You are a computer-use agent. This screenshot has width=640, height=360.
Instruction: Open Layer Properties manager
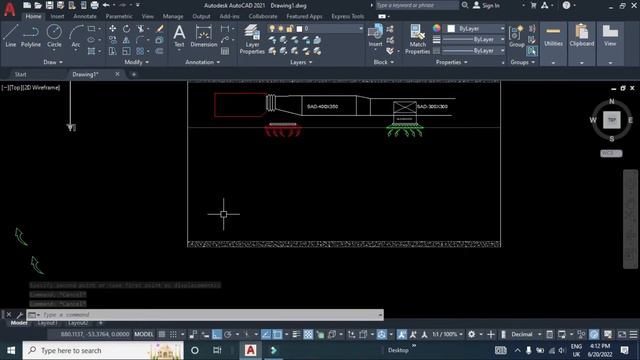pyautogui.click(x=252, y=39)
